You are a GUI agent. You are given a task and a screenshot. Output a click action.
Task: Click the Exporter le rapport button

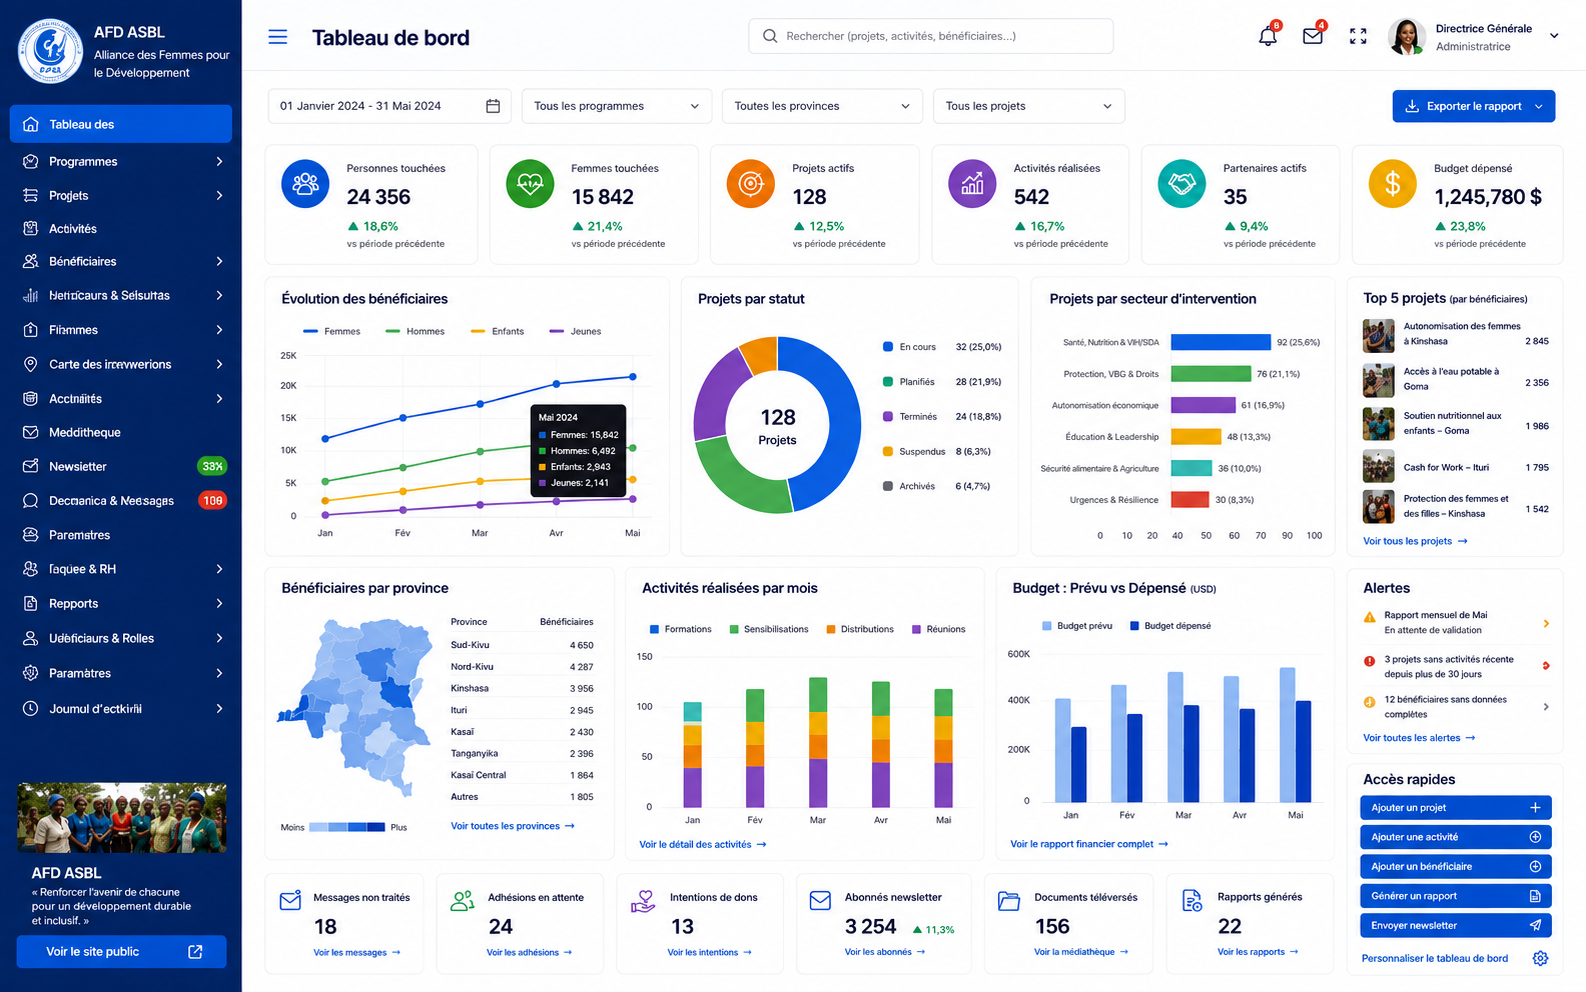coord(1473,106)
